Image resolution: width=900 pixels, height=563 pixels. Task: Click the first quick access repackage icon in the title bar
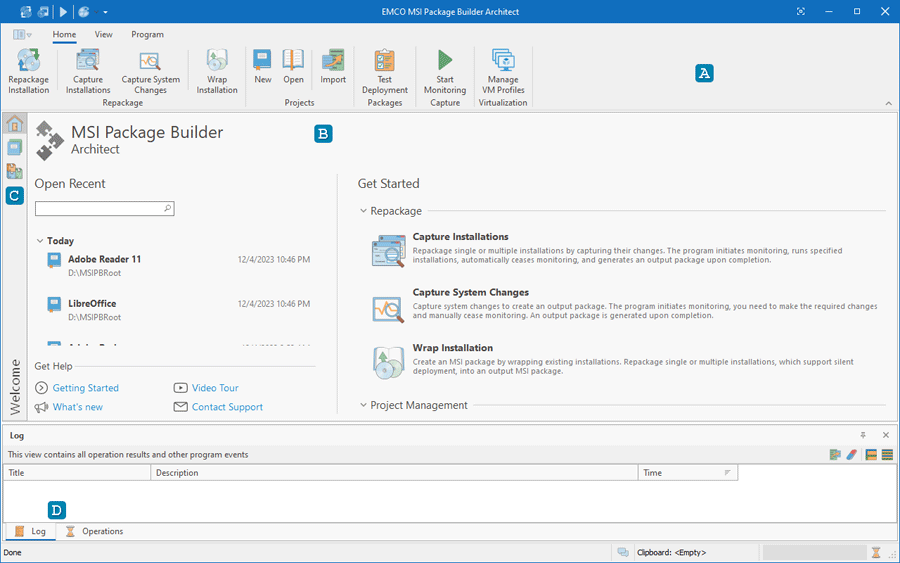click(26, 11)
